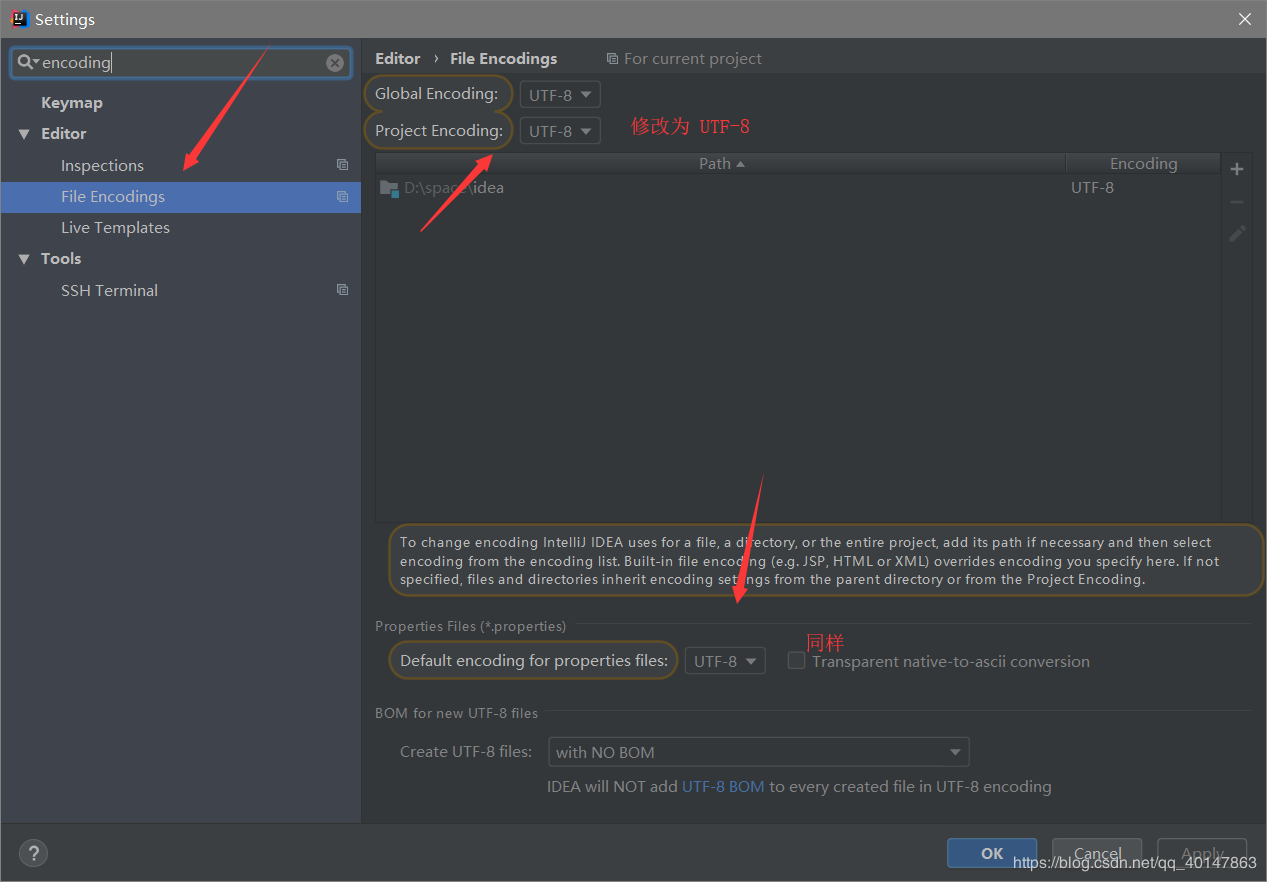The width and height of the screenshot is (1267, 882).
Task: Clear the search field with X icon
Action: pyautogui.click(x=335, y=63)
